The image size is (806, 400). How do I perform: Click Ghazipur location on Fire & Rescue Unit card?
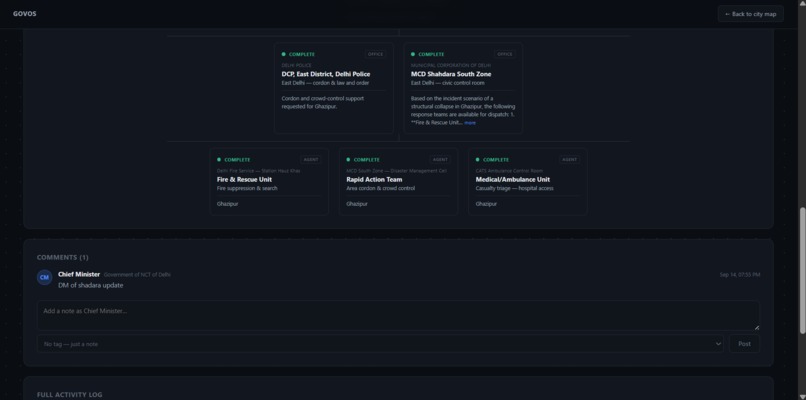pyautogui.click(x=227, y=204)
